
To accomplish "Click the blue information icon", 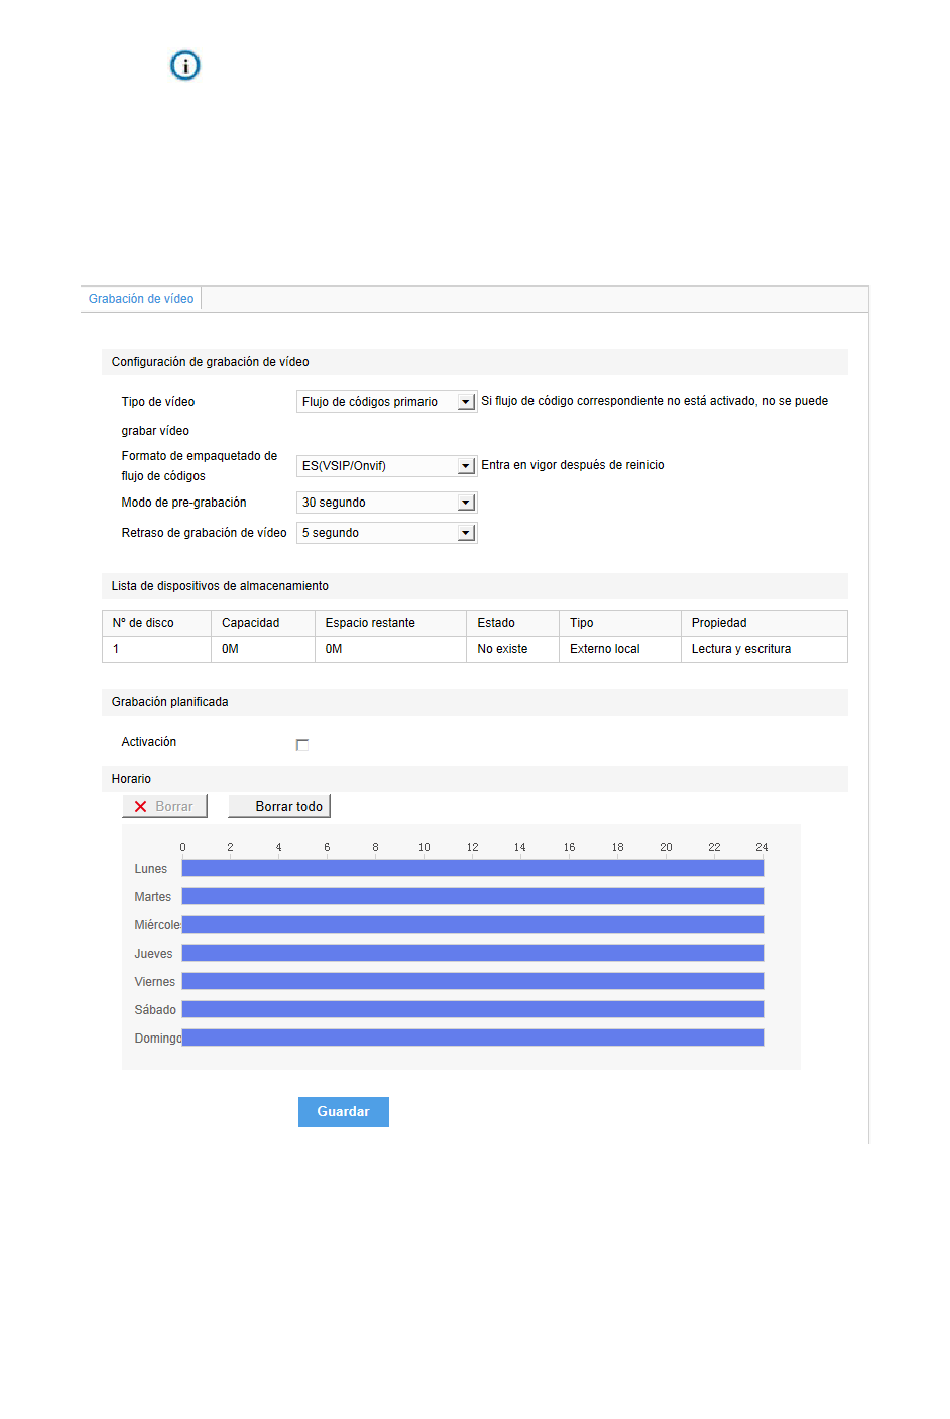I will click(185, 66).
